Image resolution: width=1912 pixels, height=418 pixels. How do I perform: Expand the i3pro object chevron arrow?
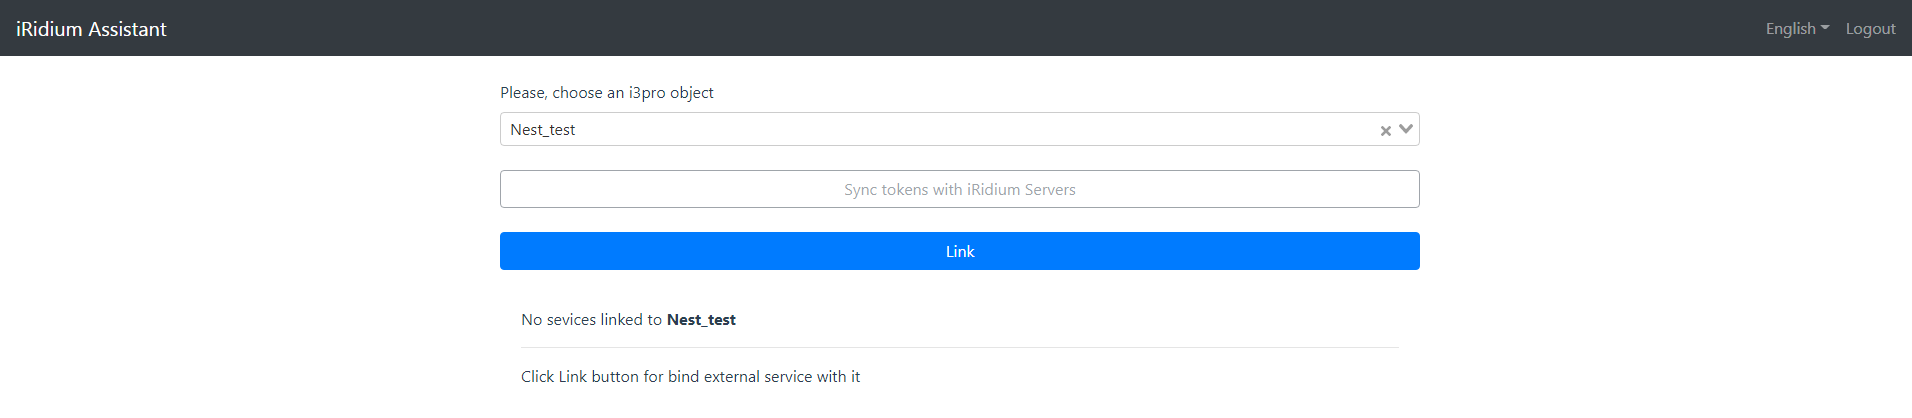tap(1406, 129)
